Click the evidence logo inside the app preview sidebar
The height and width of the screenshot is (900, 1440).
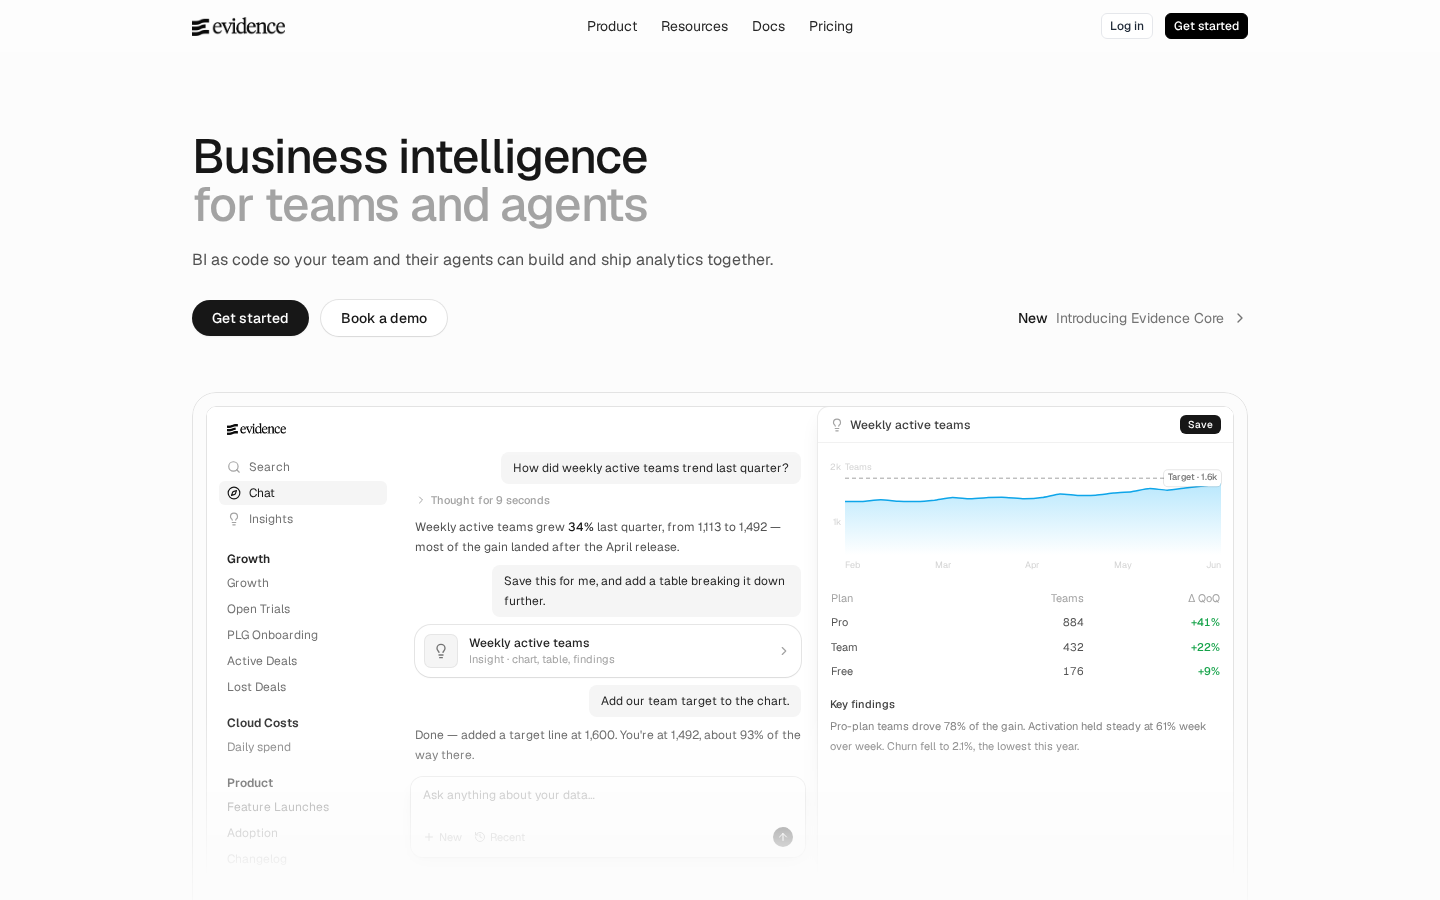pos(256,429)
